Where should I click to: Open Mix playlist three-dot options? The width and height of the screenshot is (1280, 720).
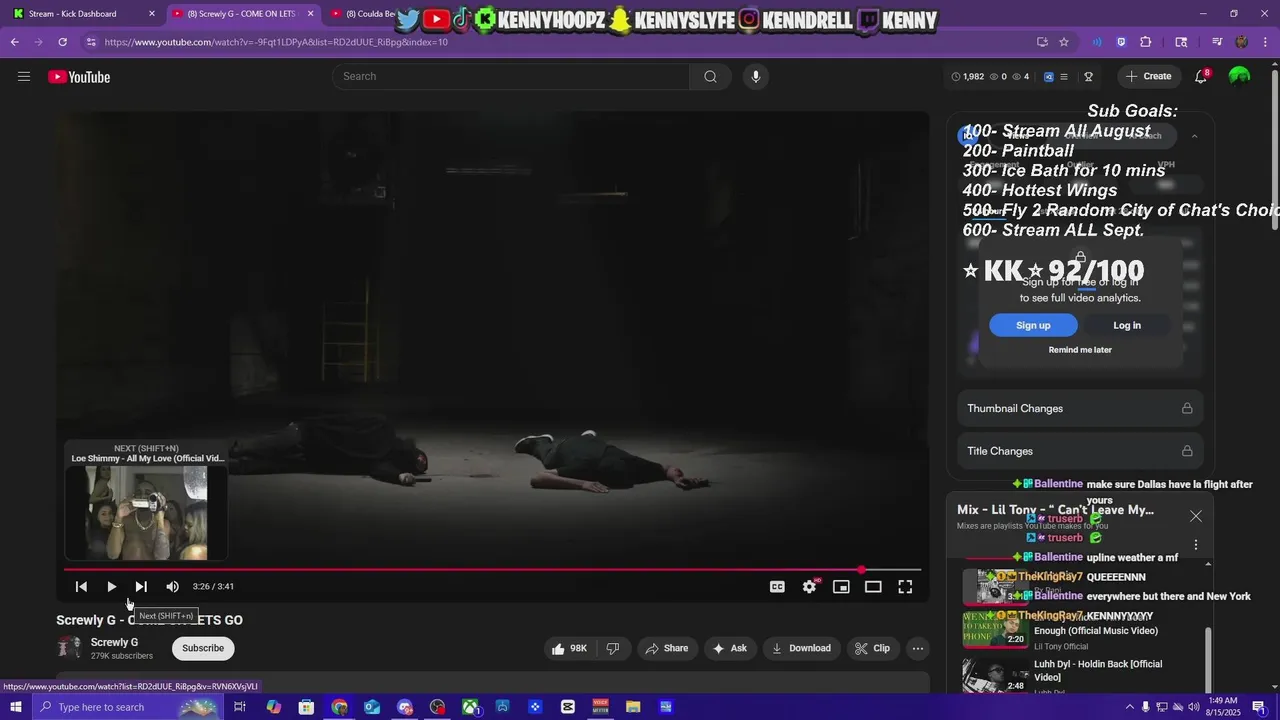point(1195,545)
